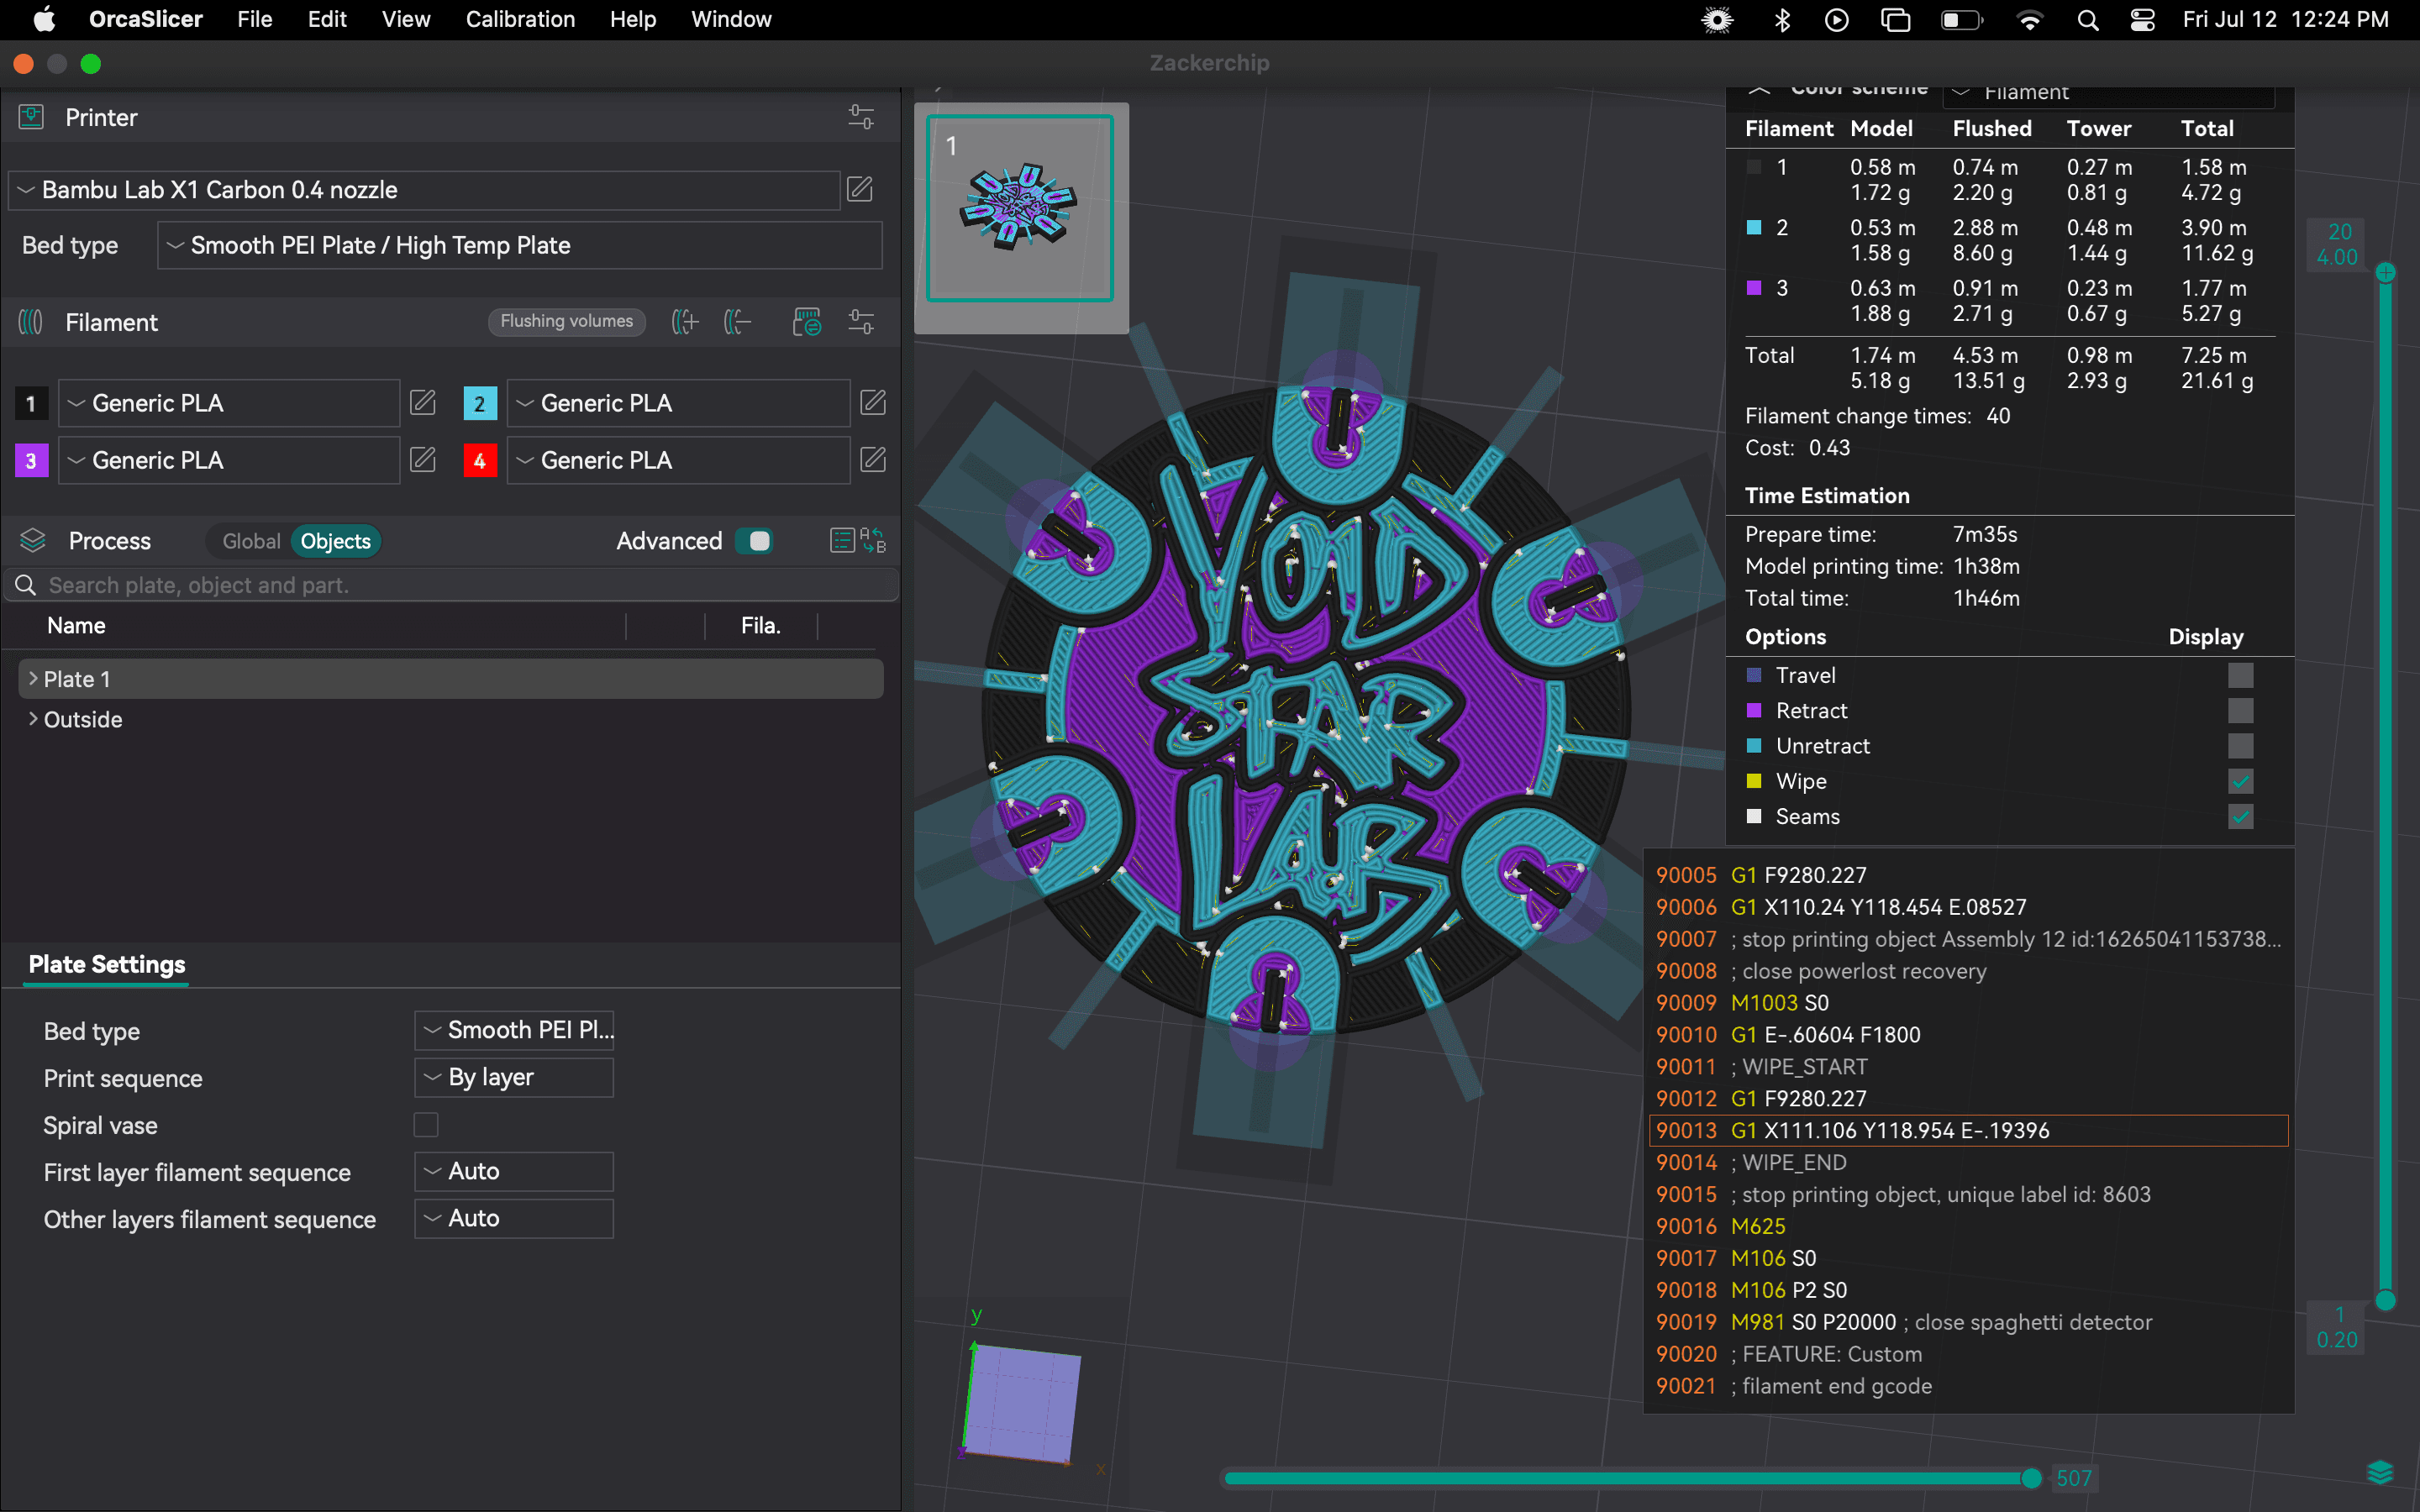Open the OrcaSlicer application menu
Image resolution: width=2420 pixels, height=1512 pixels.
(146, 20)
